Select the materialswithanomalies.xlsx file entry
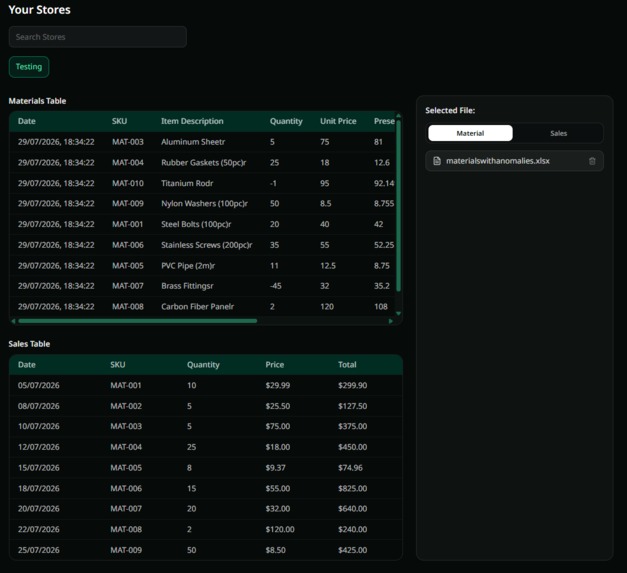627x573 pixels. 514,161
